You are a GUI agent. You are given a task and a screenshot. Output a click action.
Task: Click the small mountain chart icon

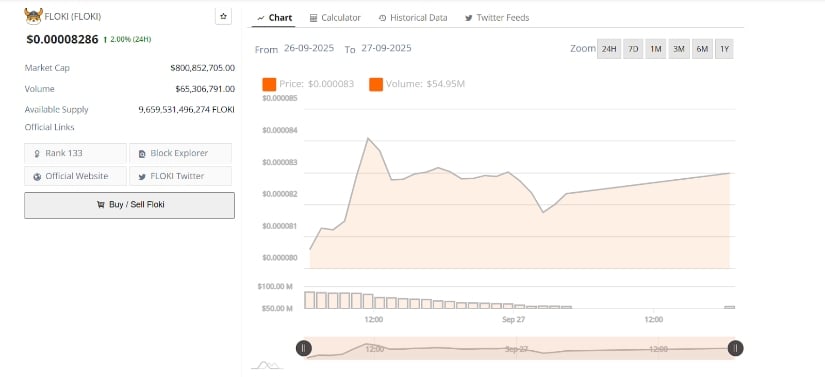[x=266, y=365]
